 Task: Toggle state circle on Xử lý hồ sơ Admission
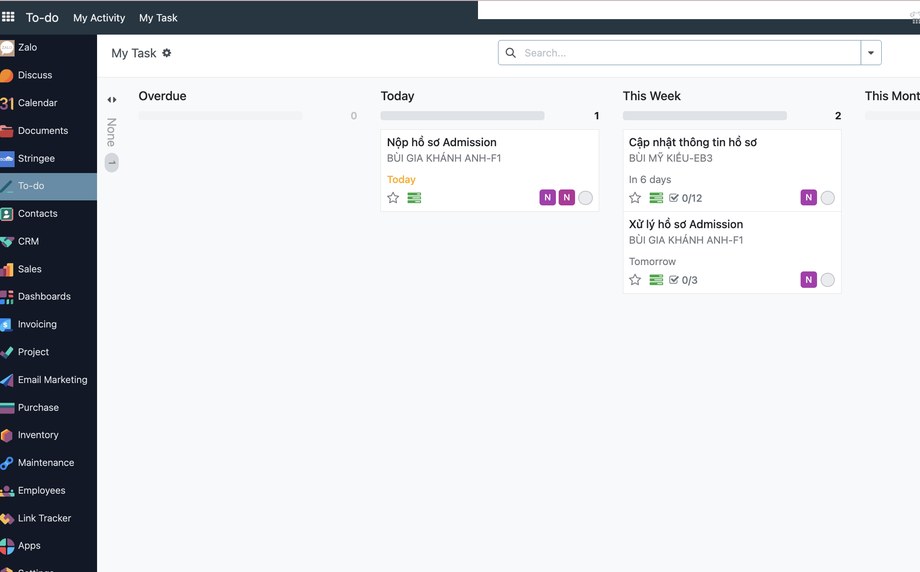tap(827, 280)
